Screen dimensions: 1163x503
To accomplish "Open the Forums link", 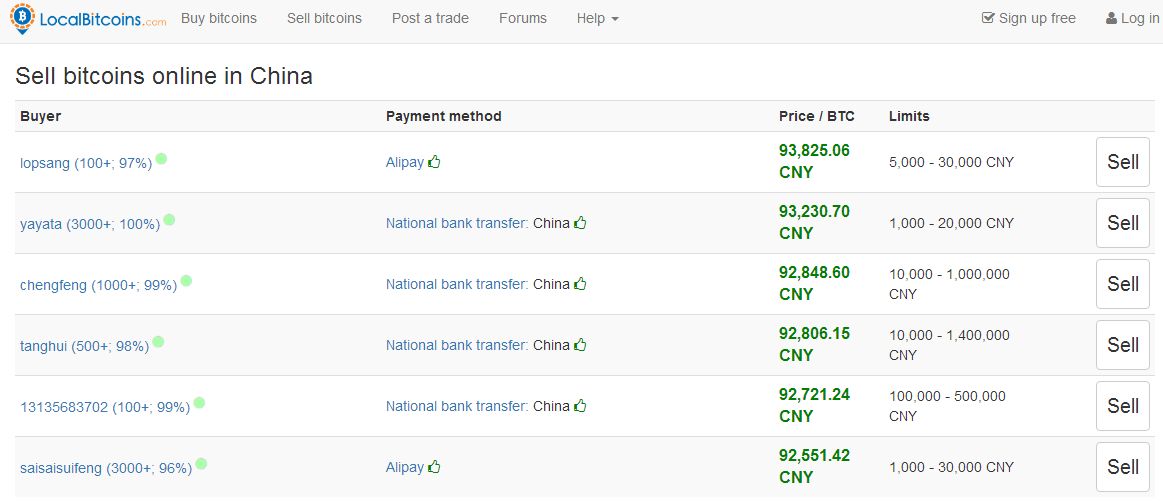I will (523, 19).
